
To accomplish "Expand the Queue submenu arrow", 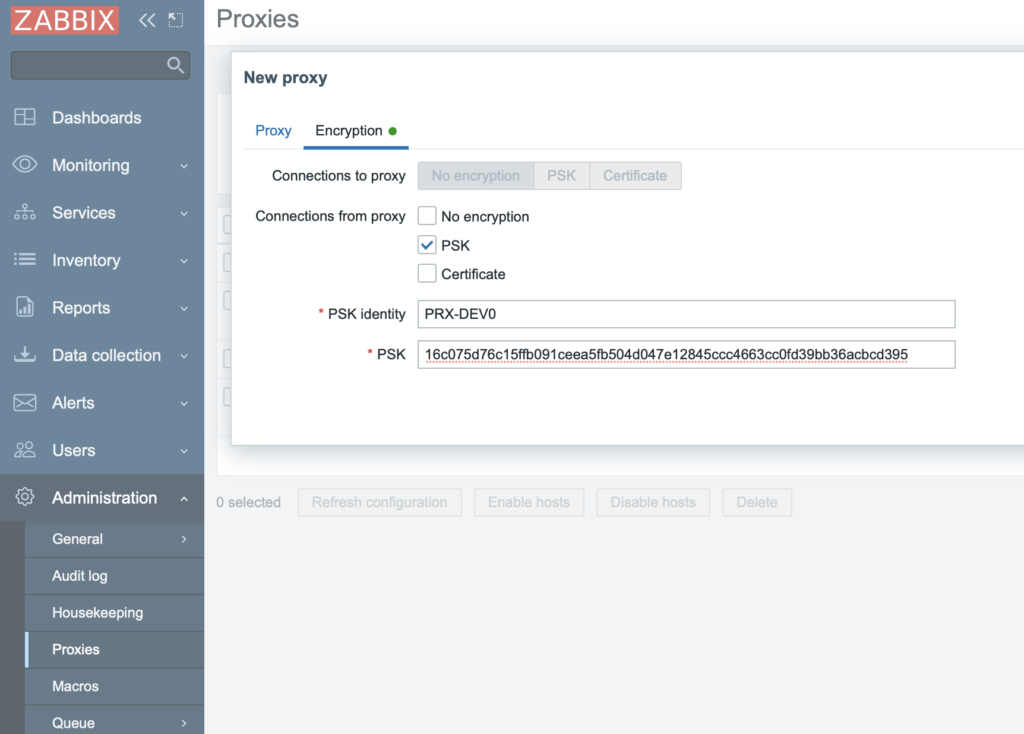I will point(183,721).
